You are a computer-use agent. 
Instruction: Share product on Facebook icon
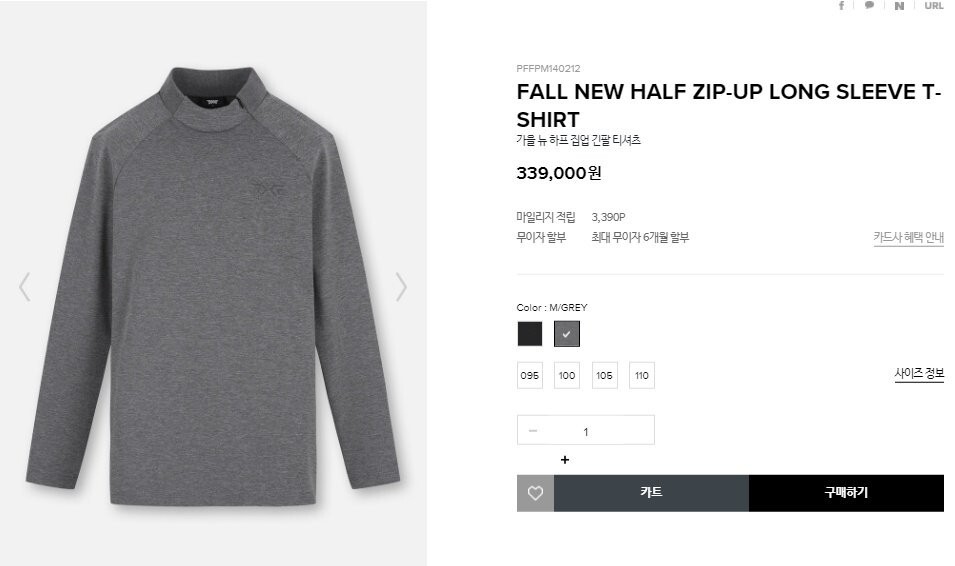pyautogui.click(x=842, y=5)
